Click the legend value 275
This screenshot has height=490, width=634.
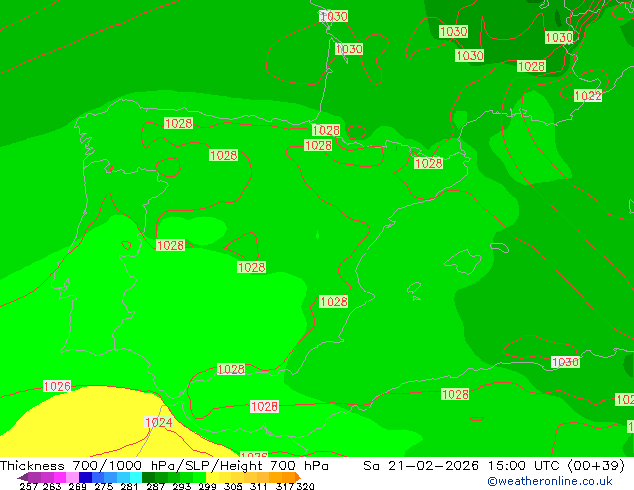tap(104, 486)
